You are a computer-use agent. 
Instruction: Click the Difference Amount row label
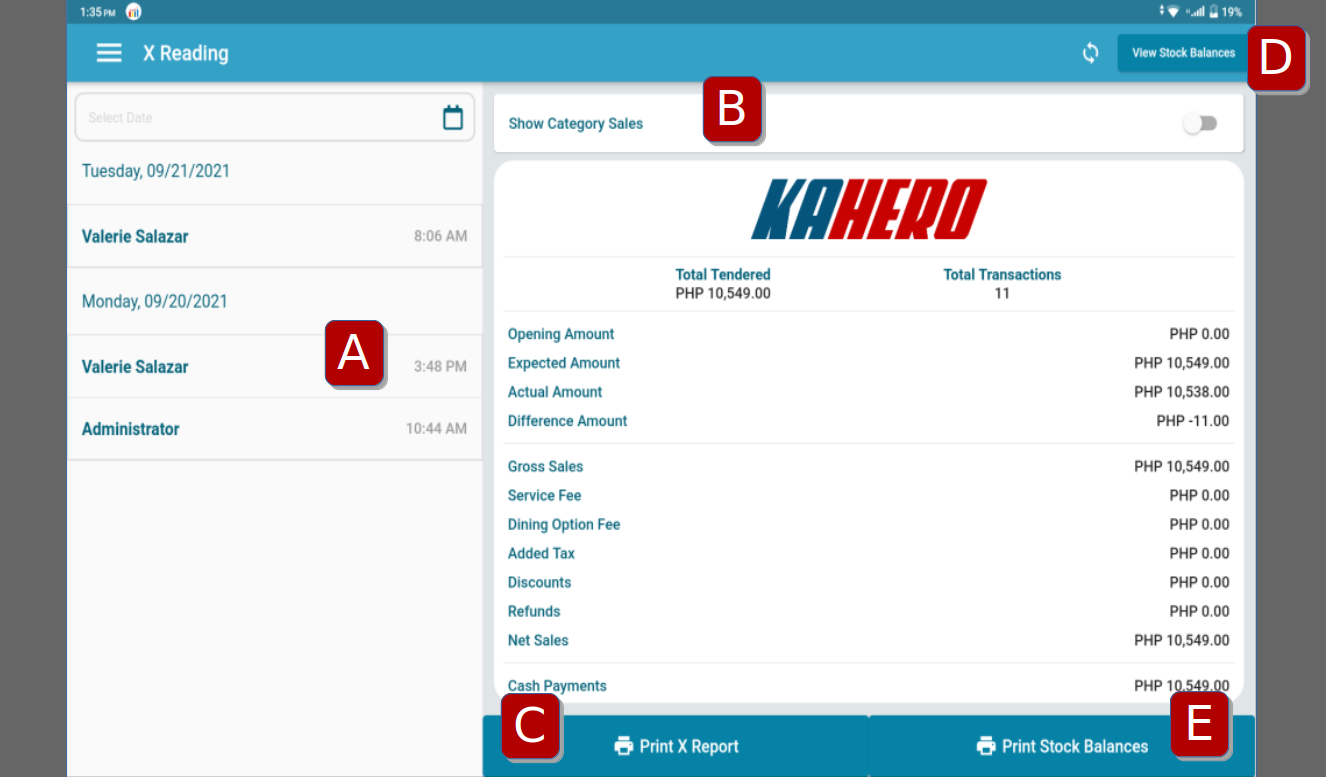pos(568,421)
